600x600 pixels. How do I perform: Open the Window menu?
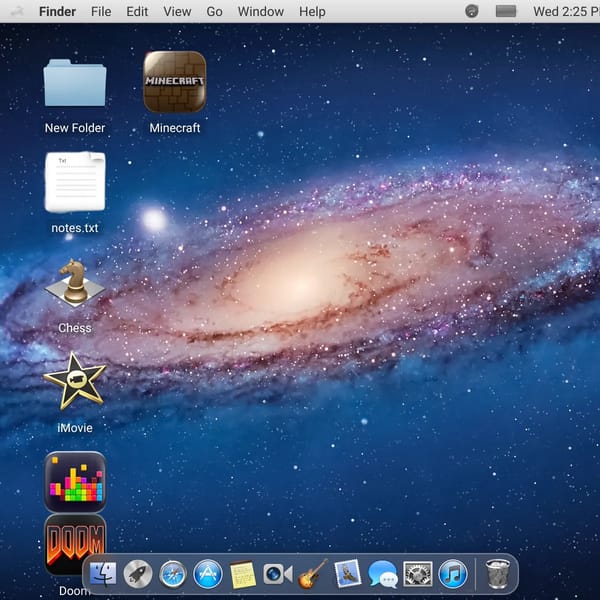click(x=261, y=11)
